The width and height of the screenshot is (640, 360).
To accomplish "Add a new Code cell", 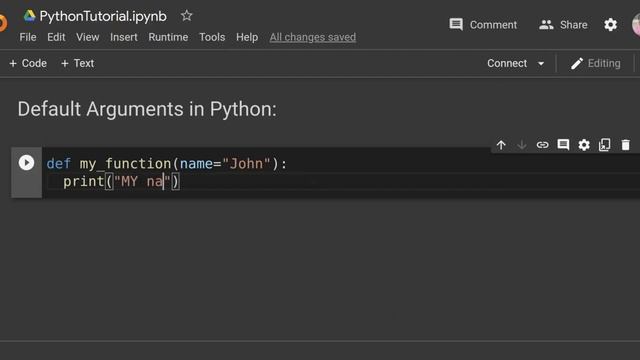I will point(28,63).
